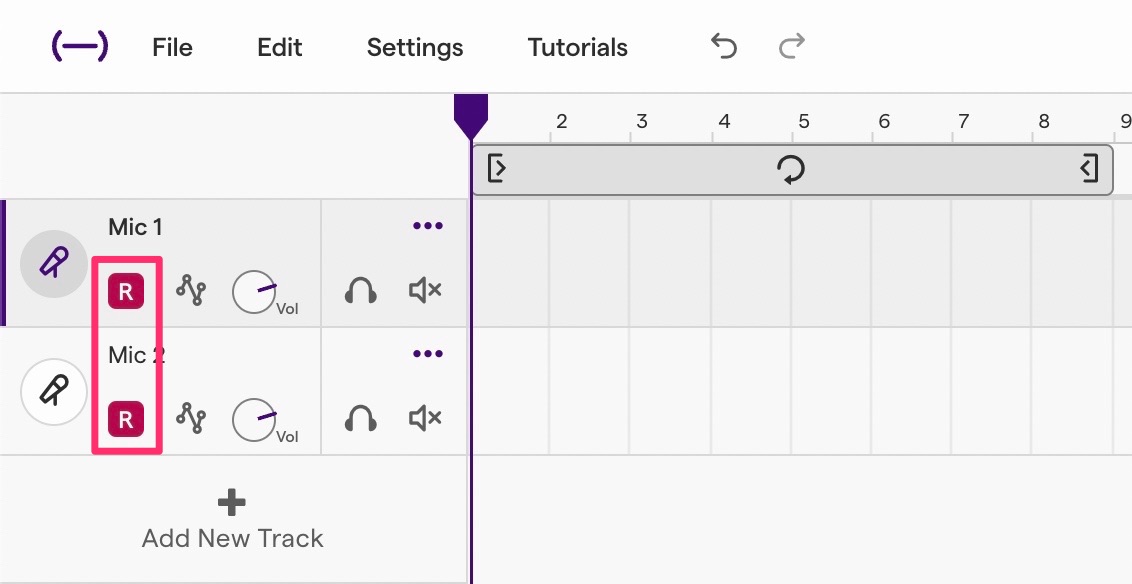Image resolution: width=1132 pixels, height=584 pixels.
Task: Select the Mic 1 microphone instrument icon
Action: [x=54, y=263]
